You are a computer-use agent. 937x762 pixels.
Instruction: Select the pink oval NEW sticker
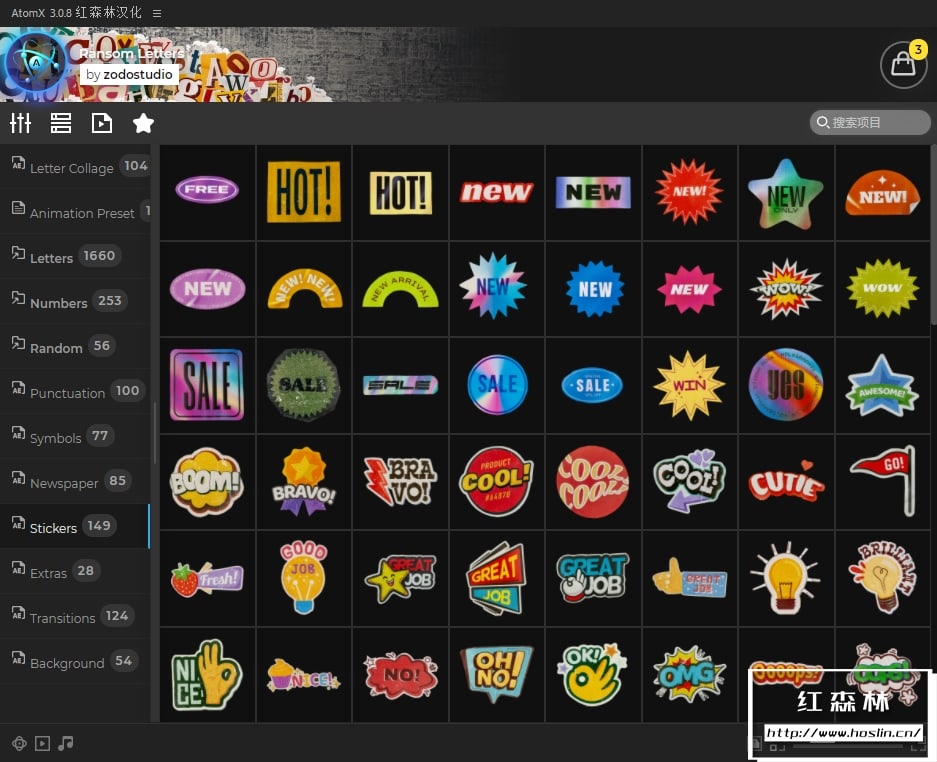tap(207, 289)
